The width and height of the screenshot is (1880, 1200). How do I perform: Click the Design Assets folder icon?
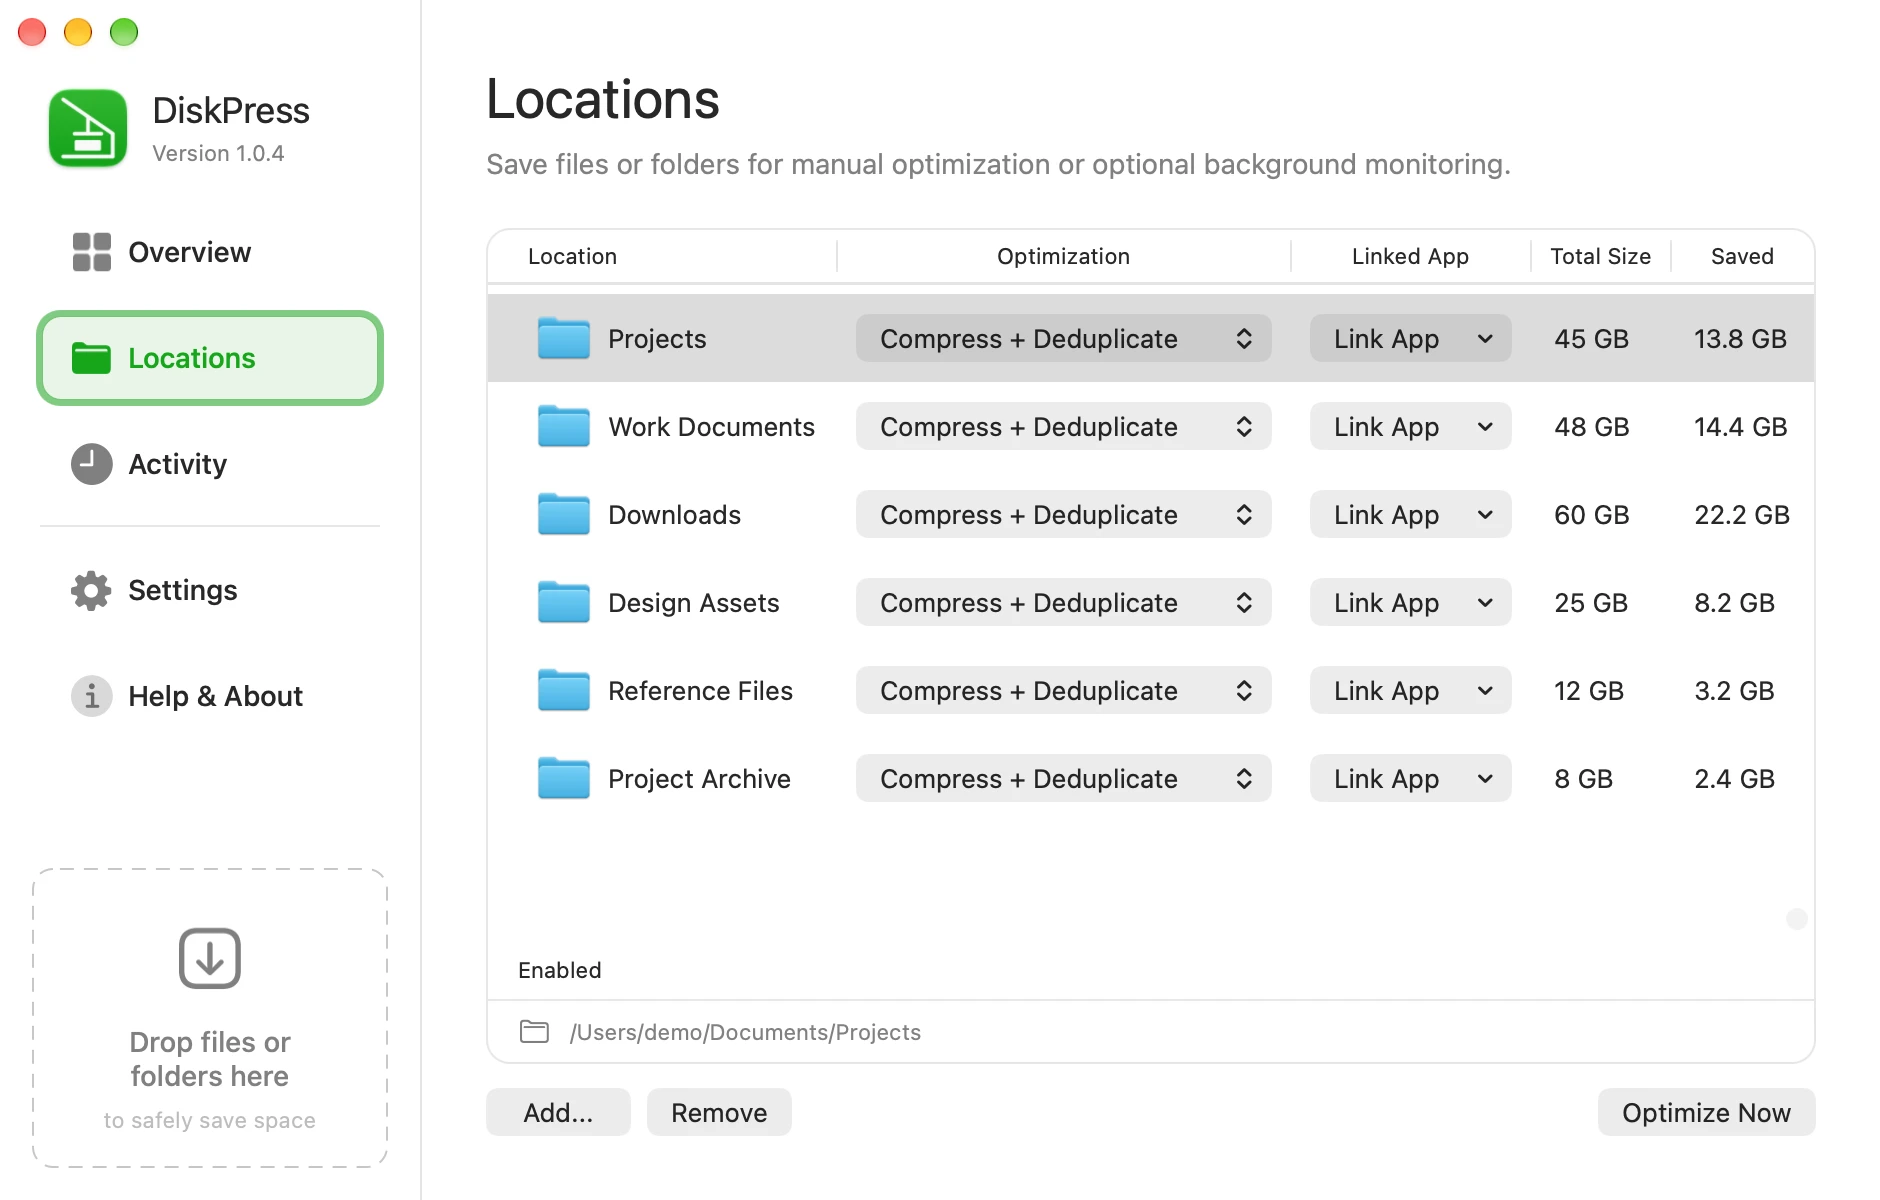click(564, 602)
